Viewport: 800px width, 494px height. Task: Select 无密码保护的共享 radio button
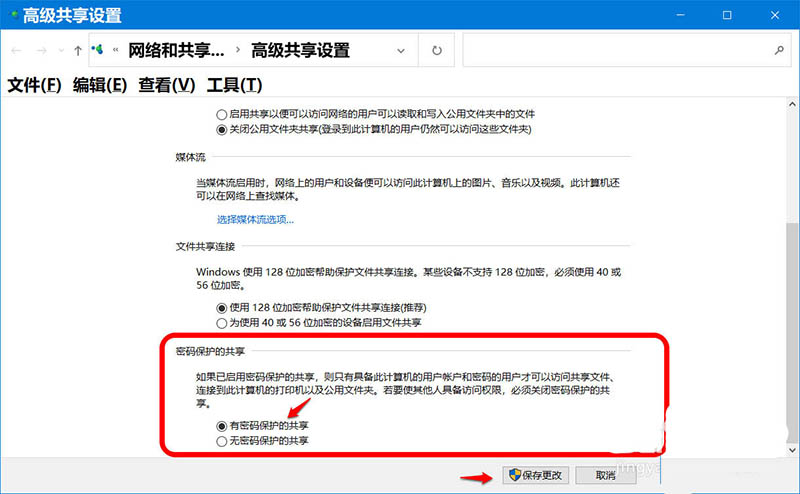point(221,441)
